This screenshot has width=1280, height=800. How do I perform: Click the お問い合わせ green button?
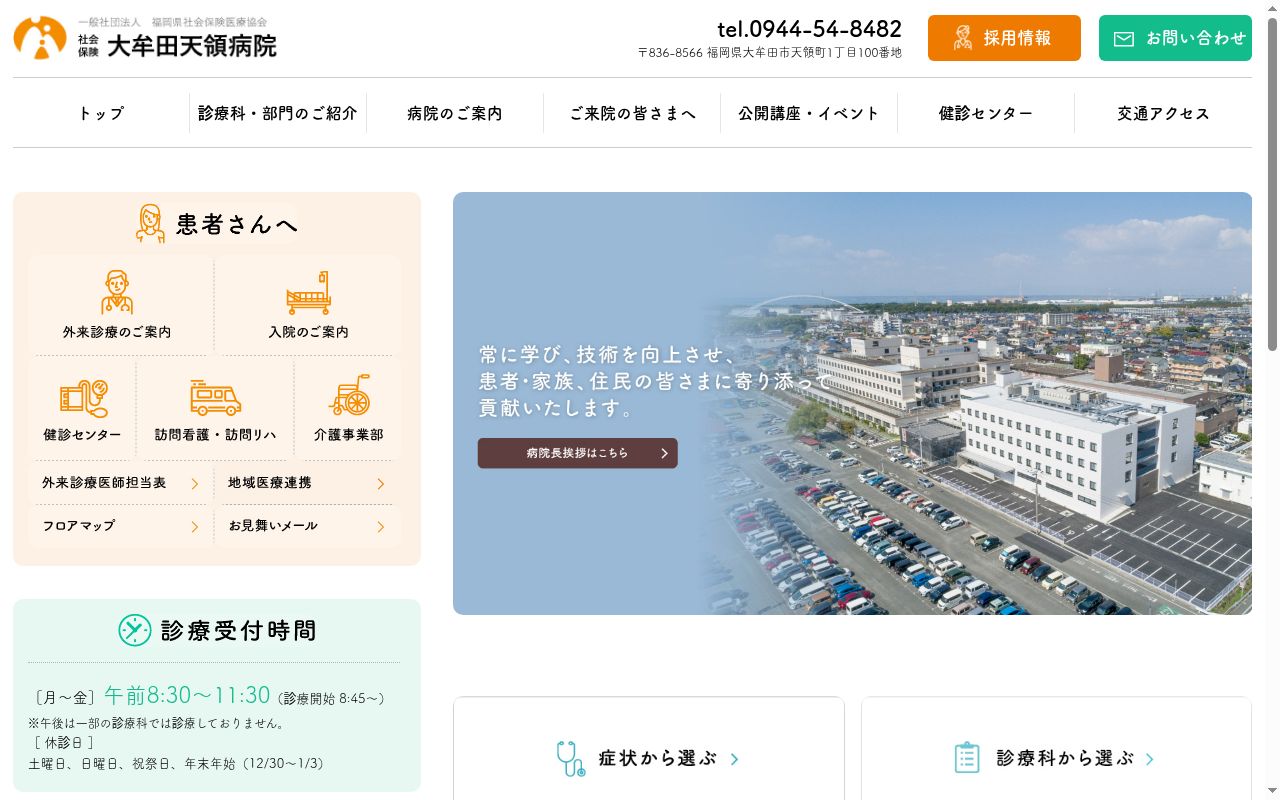pyautogui.click(x=1175, y=38)
